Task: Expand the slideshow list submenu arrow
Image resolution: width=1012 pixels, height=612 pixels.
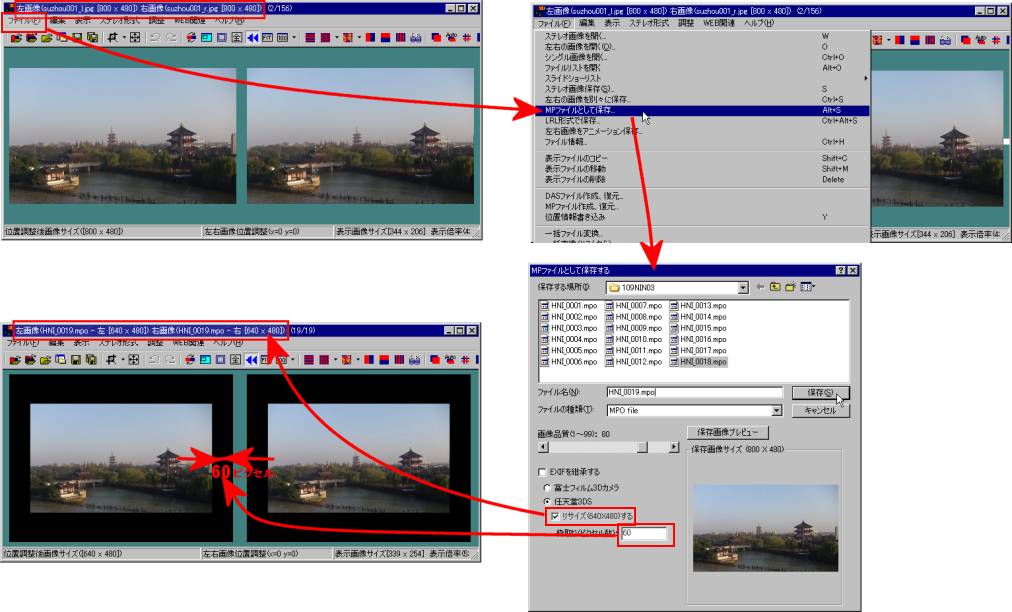Action: point(865,78)
